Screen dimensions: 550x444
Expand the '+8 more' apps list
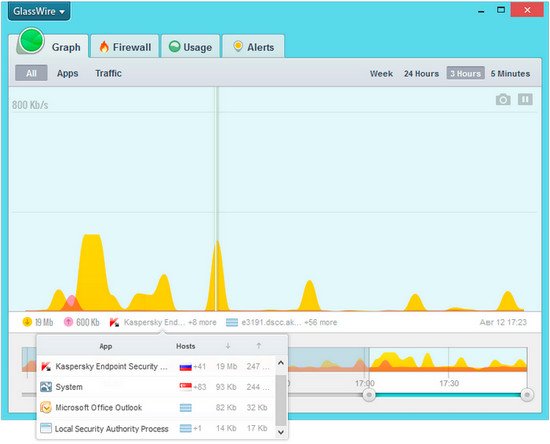point(202,322)
